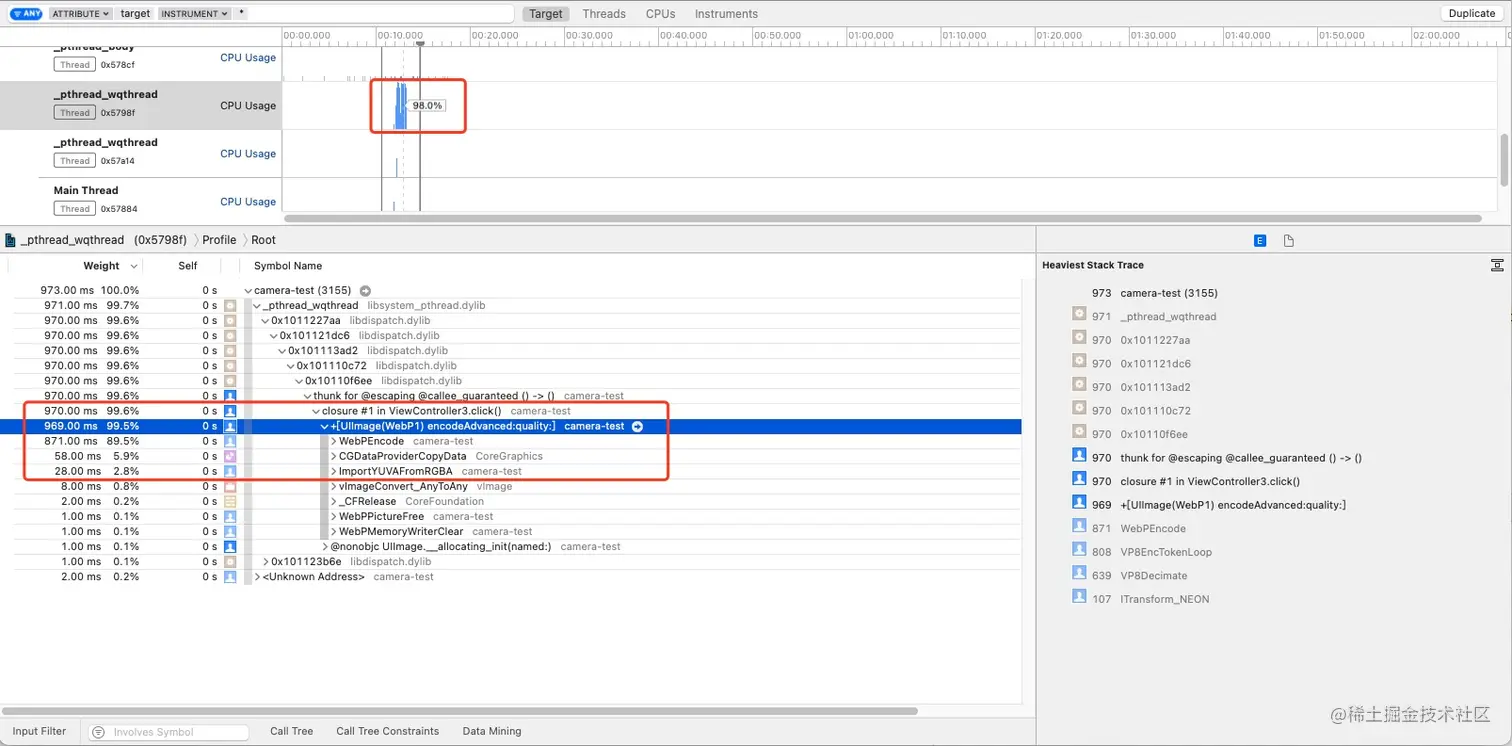This screenshot has width=1512, height=746.
Task: Click CPU Usage for thread 0x57a14
Action: 248,154
